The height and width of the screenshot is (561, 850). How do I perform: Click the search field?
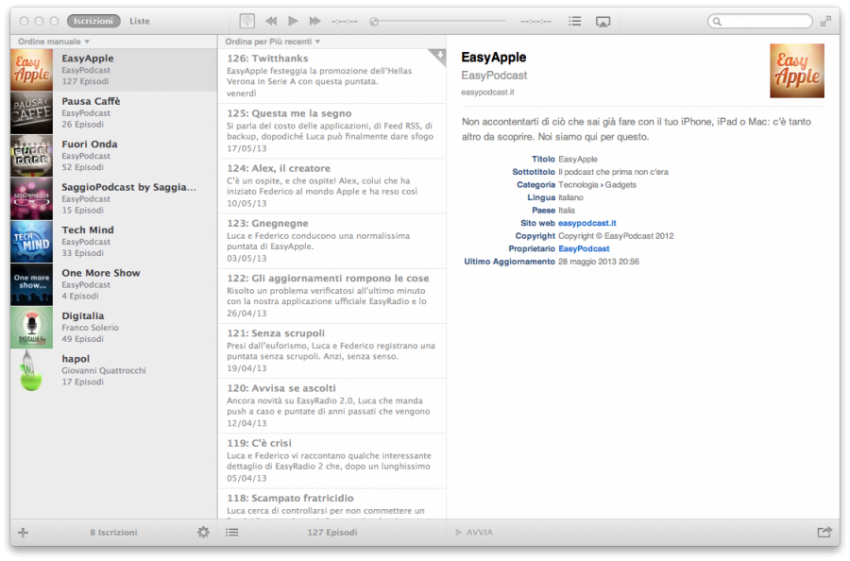760,21
